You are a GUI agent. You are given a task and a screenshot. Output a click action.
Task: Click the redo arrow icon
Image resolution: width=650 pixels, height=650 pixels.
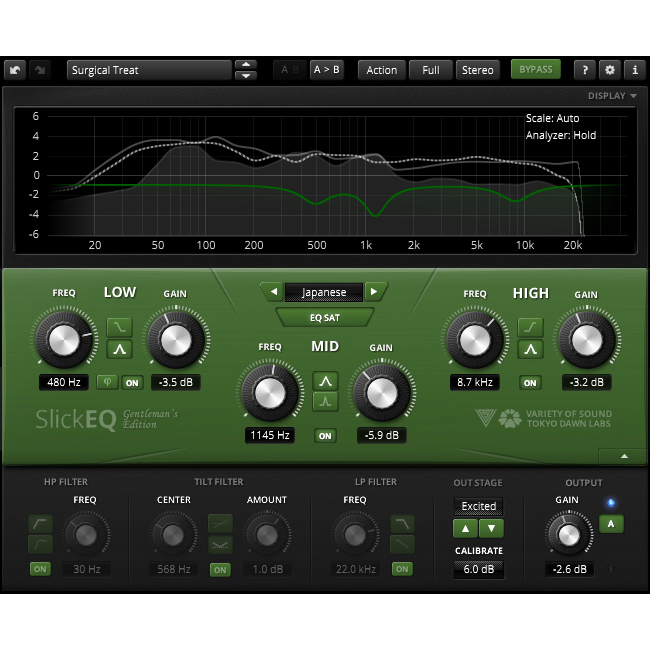point(40,70)
